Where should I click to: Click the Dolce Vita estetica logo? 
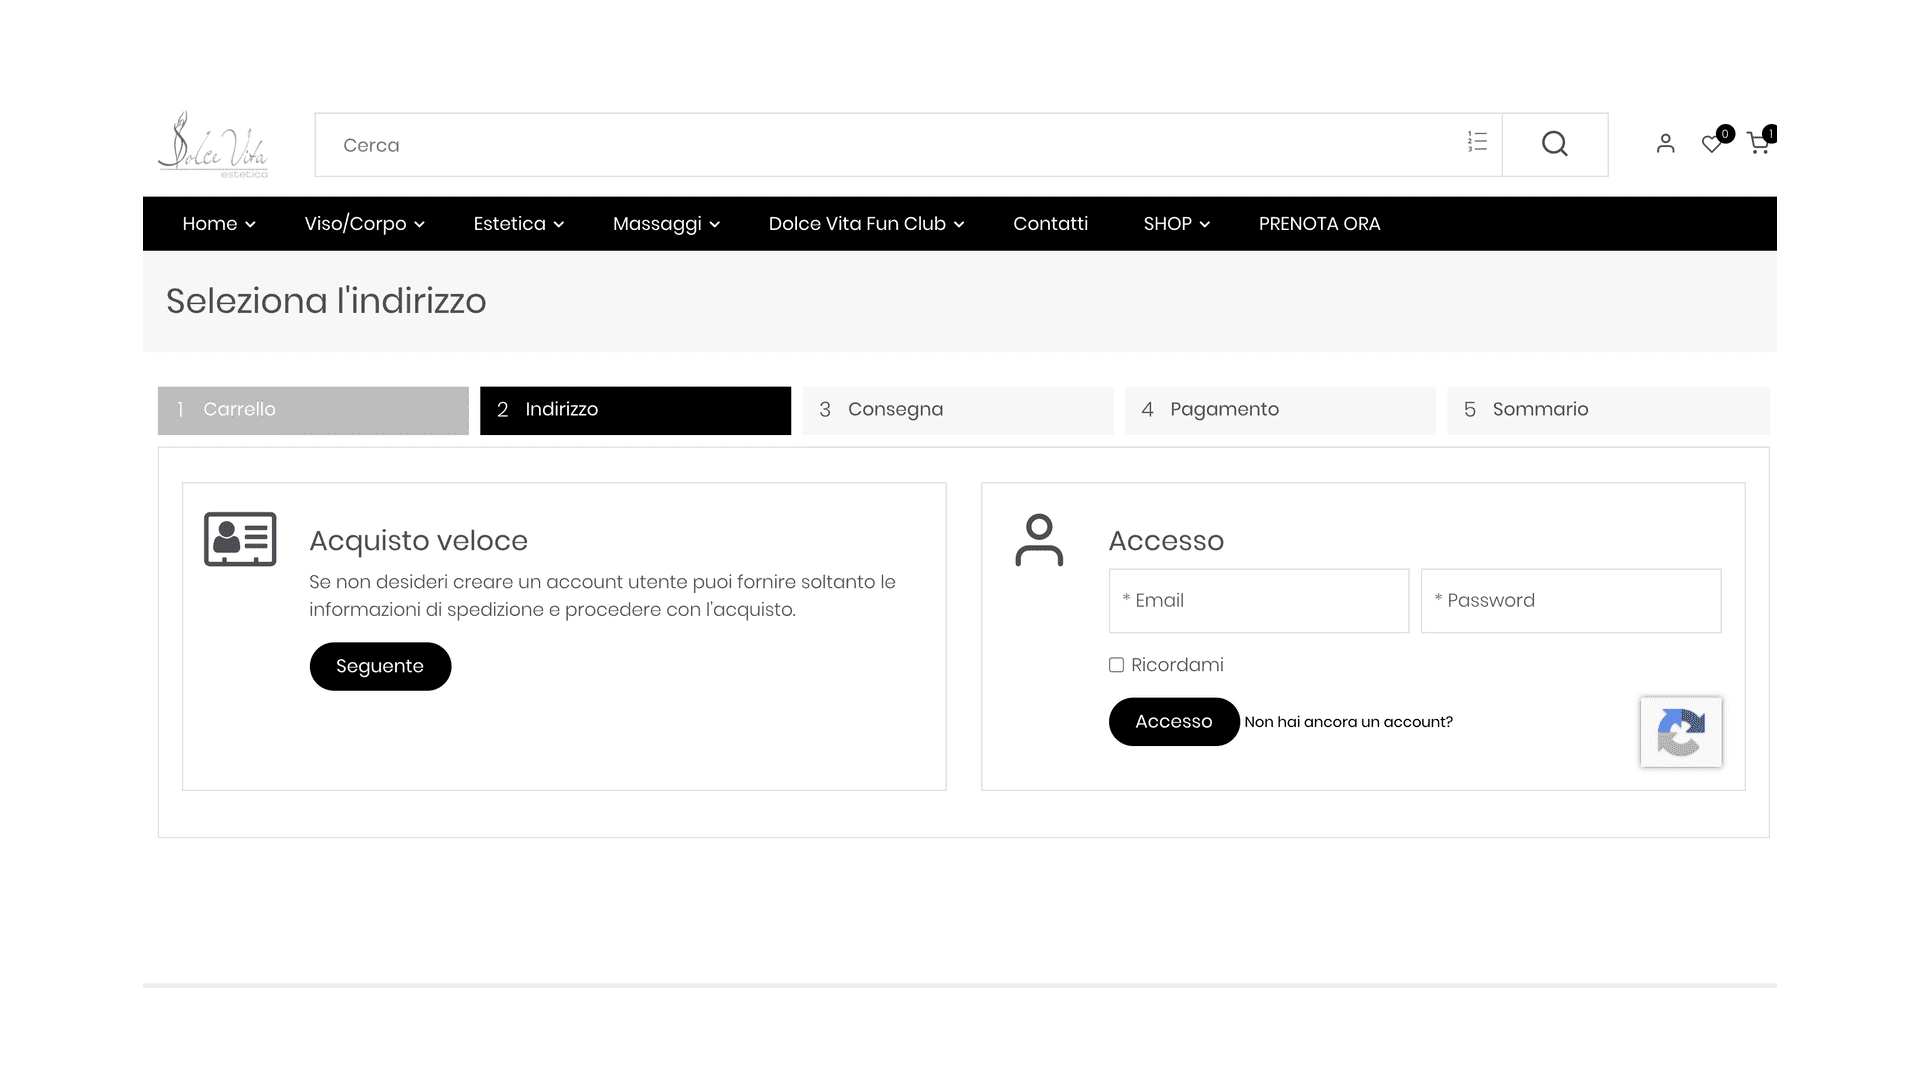coord(213,145)
